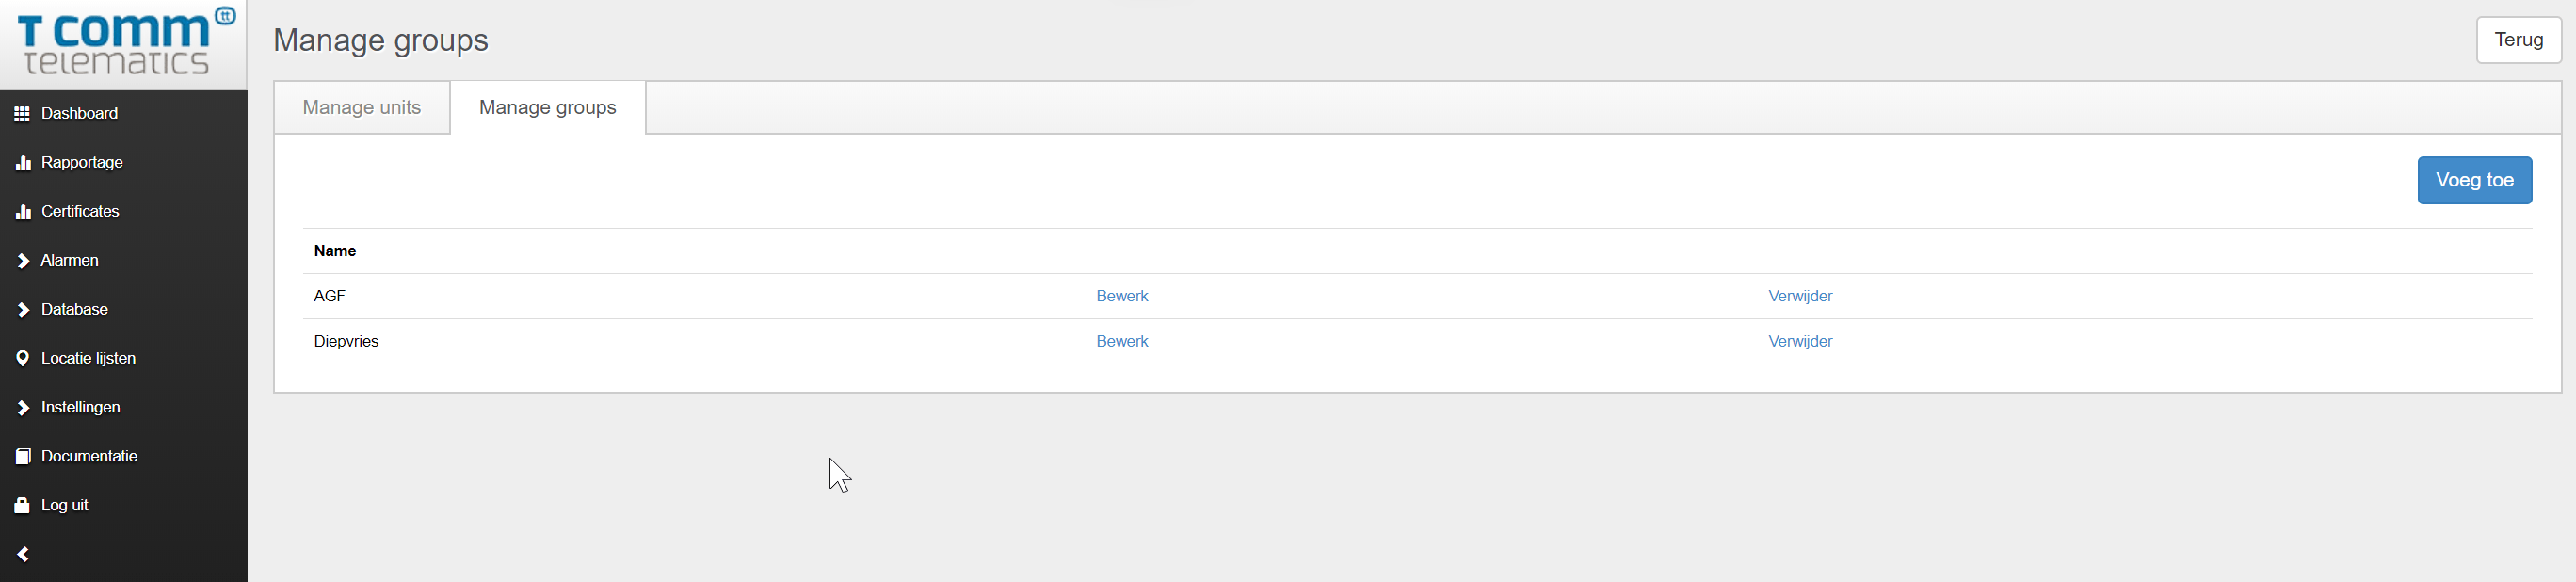Expand the Database menu chevron
The width and height of the screenshot is (2576, 582).
click(23, 310)
